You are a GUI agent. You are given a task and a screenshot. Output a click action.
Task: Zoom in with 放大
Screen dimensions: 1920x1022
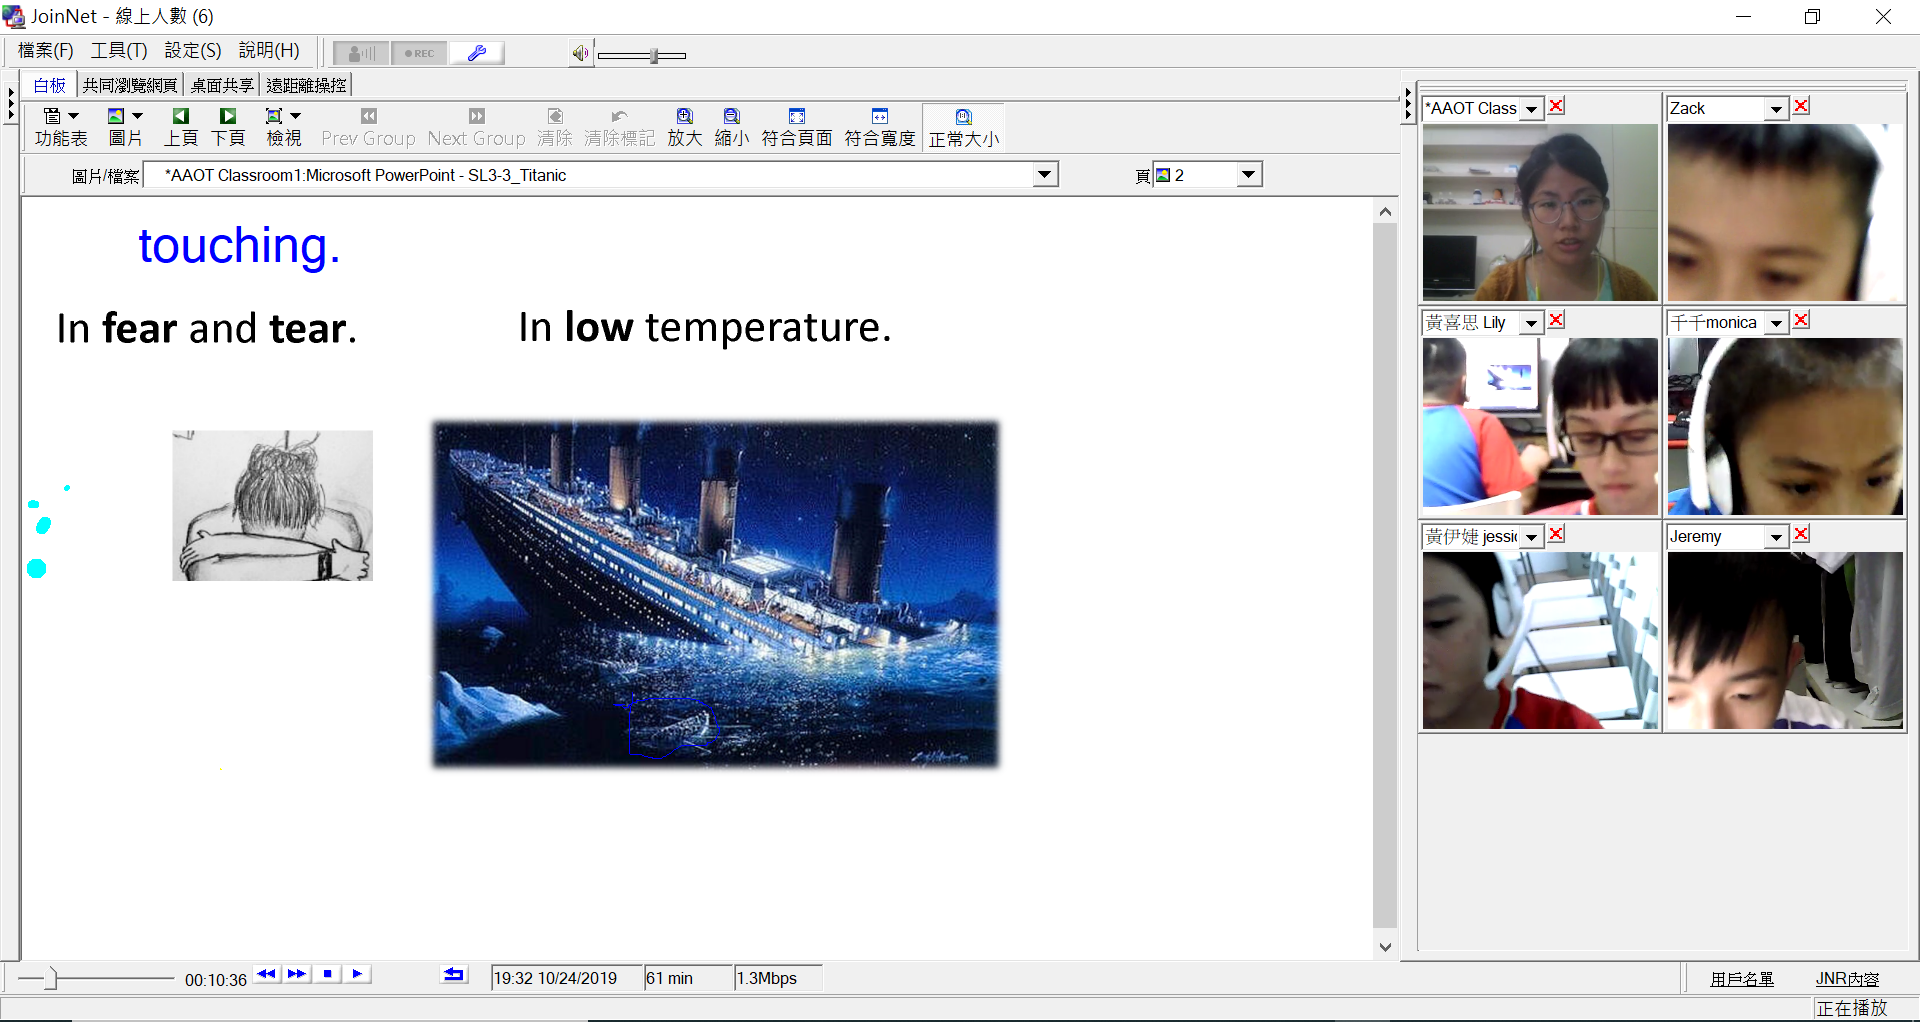685,127
